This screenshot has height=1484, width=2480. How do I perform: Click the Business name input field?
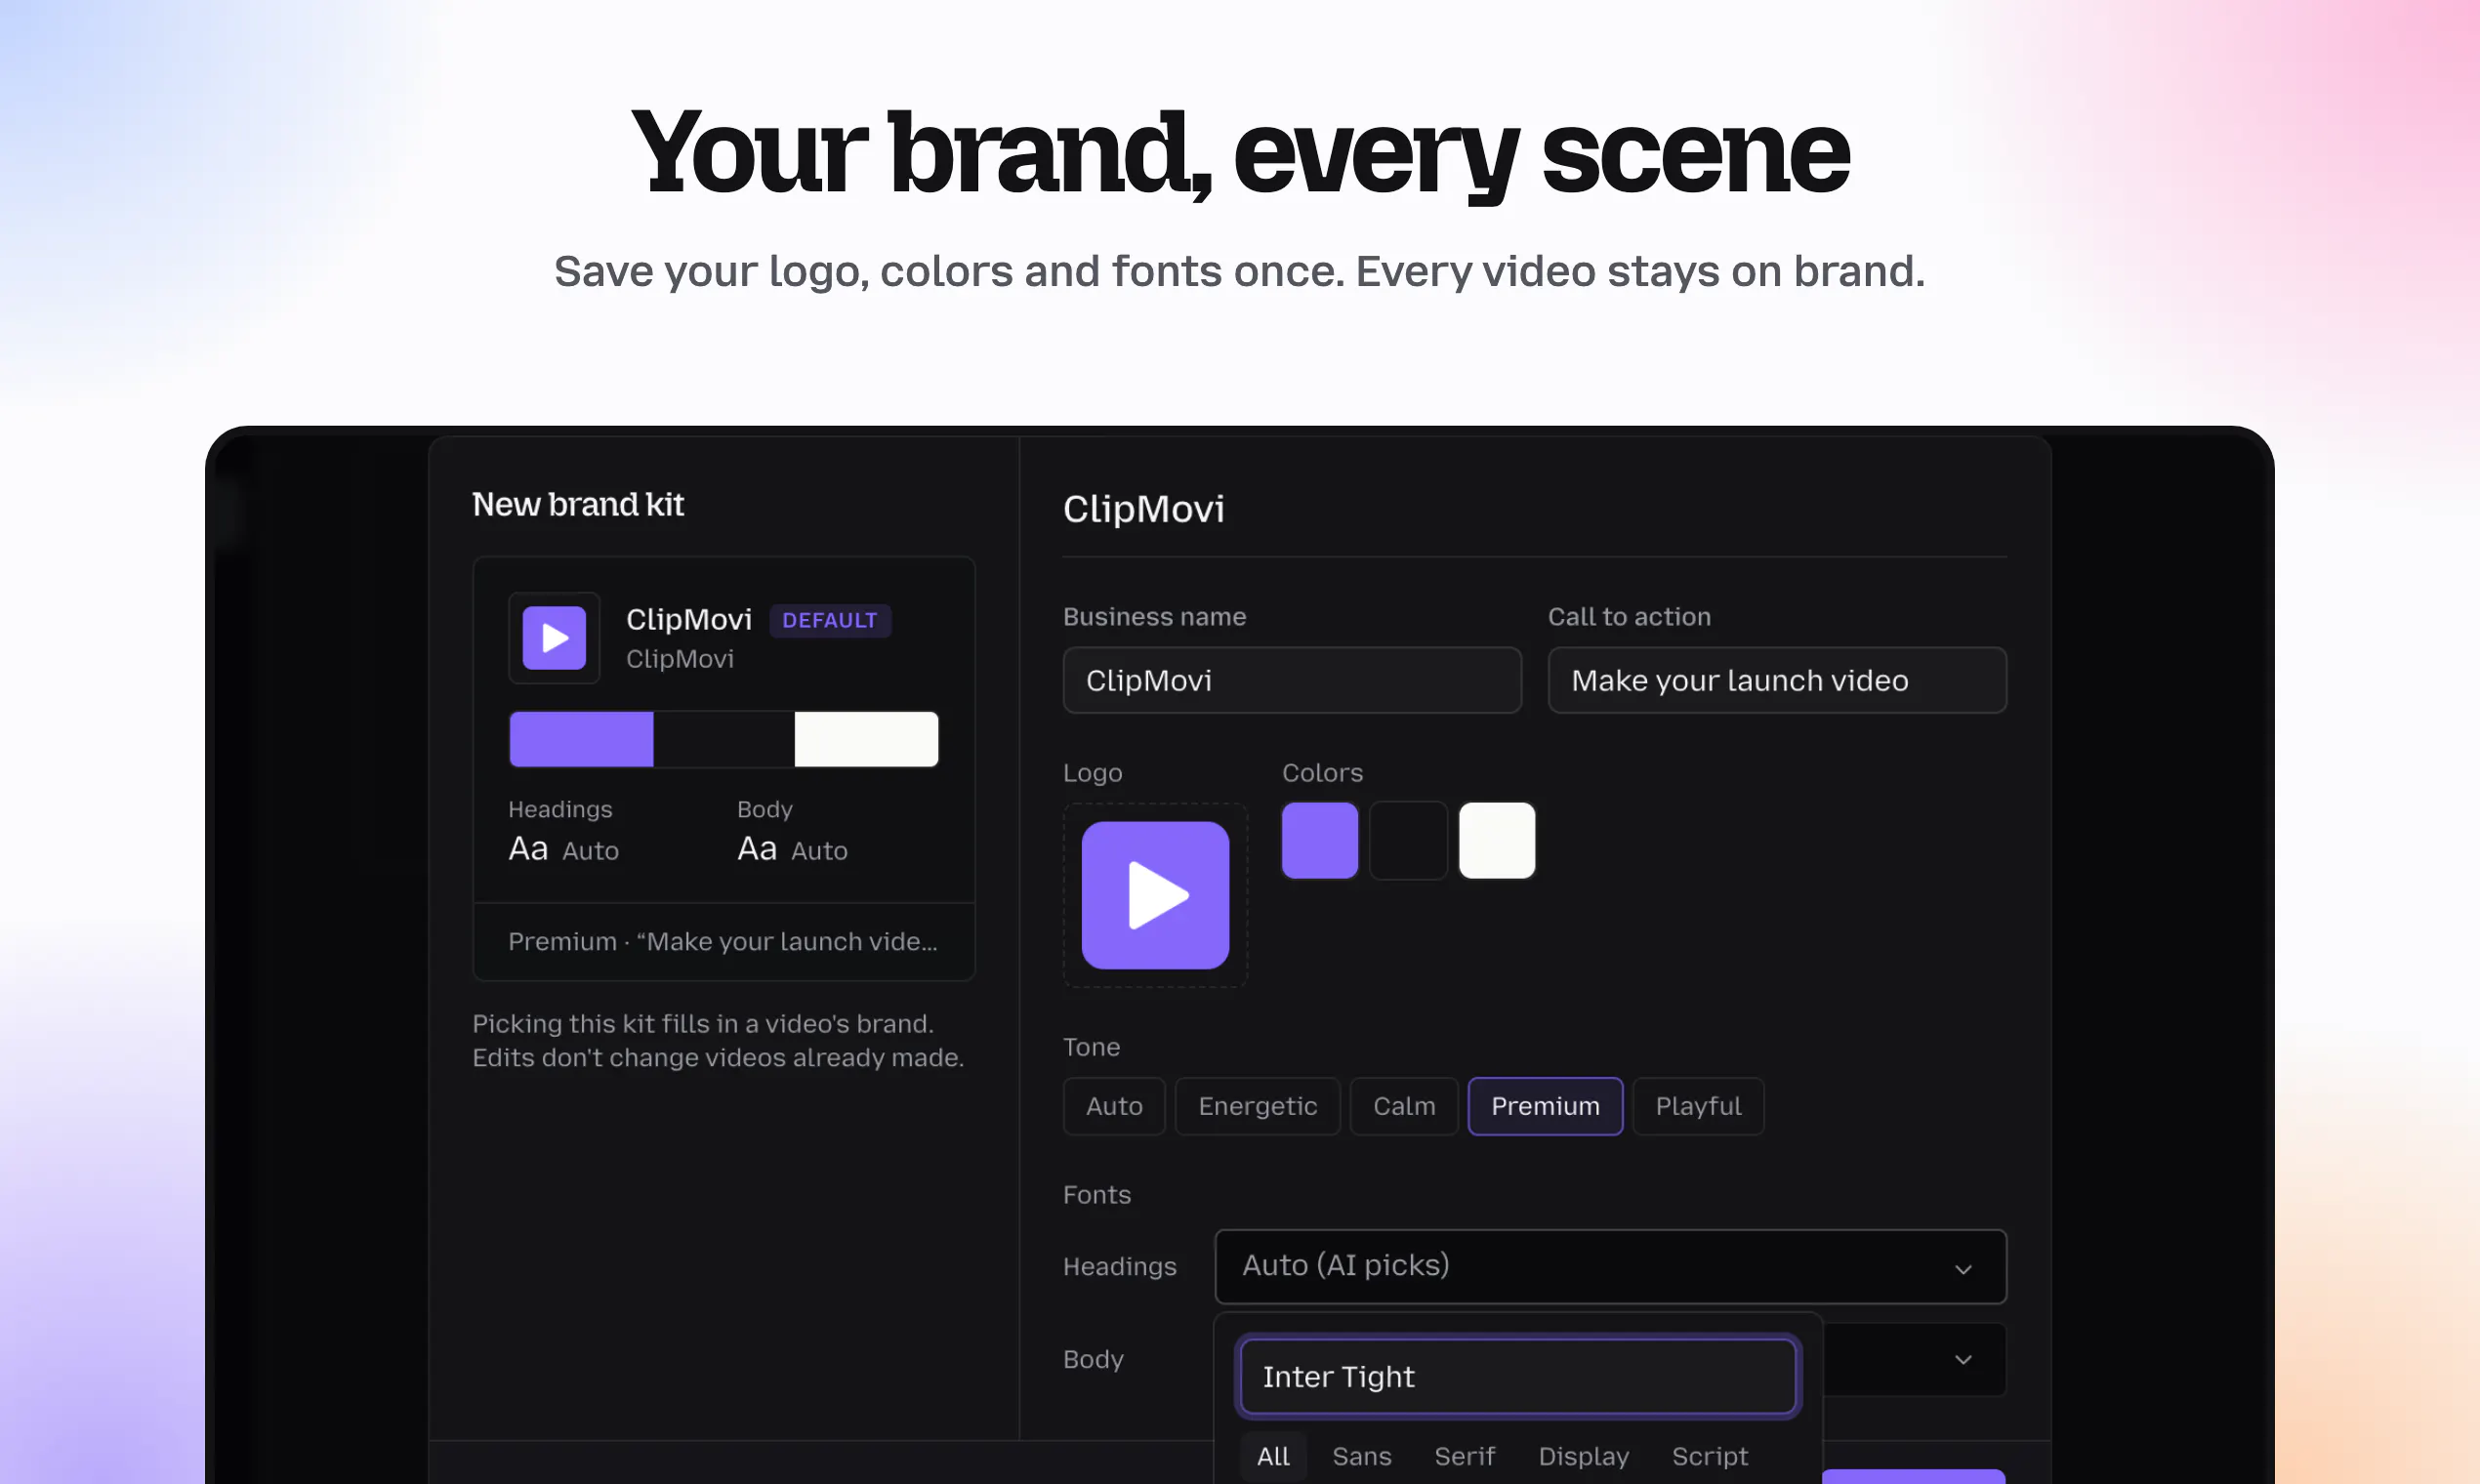coord(1292,680)
